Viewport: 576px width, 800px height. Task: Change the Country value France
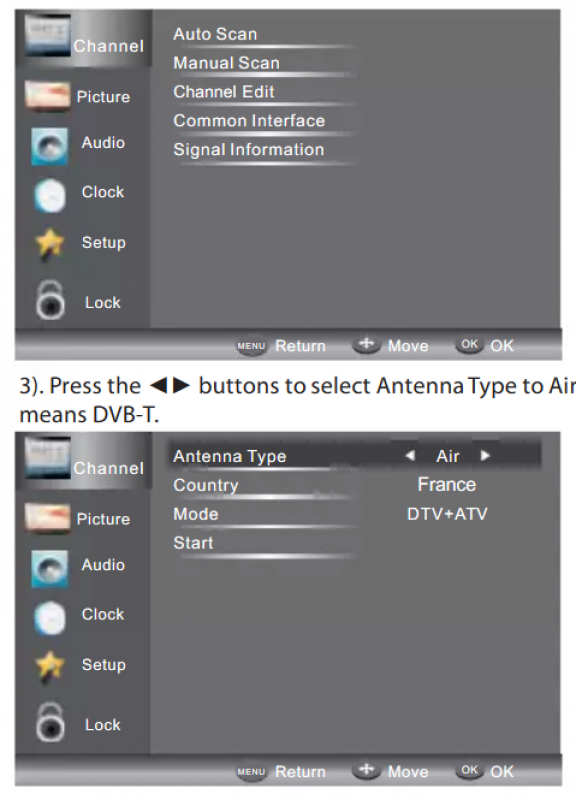click(446, 484)
